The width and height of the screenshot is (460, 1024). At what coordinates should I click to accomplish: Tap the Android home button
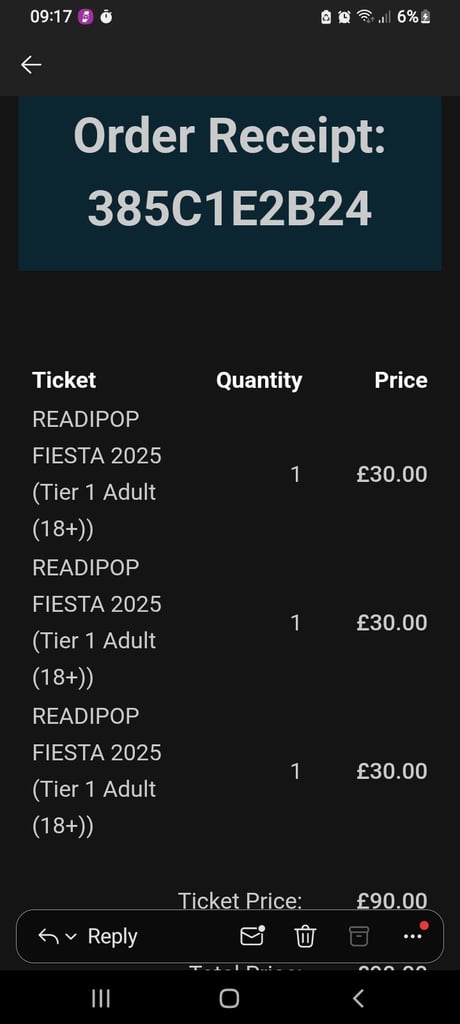pyautogui.click(x=229, y=998)
